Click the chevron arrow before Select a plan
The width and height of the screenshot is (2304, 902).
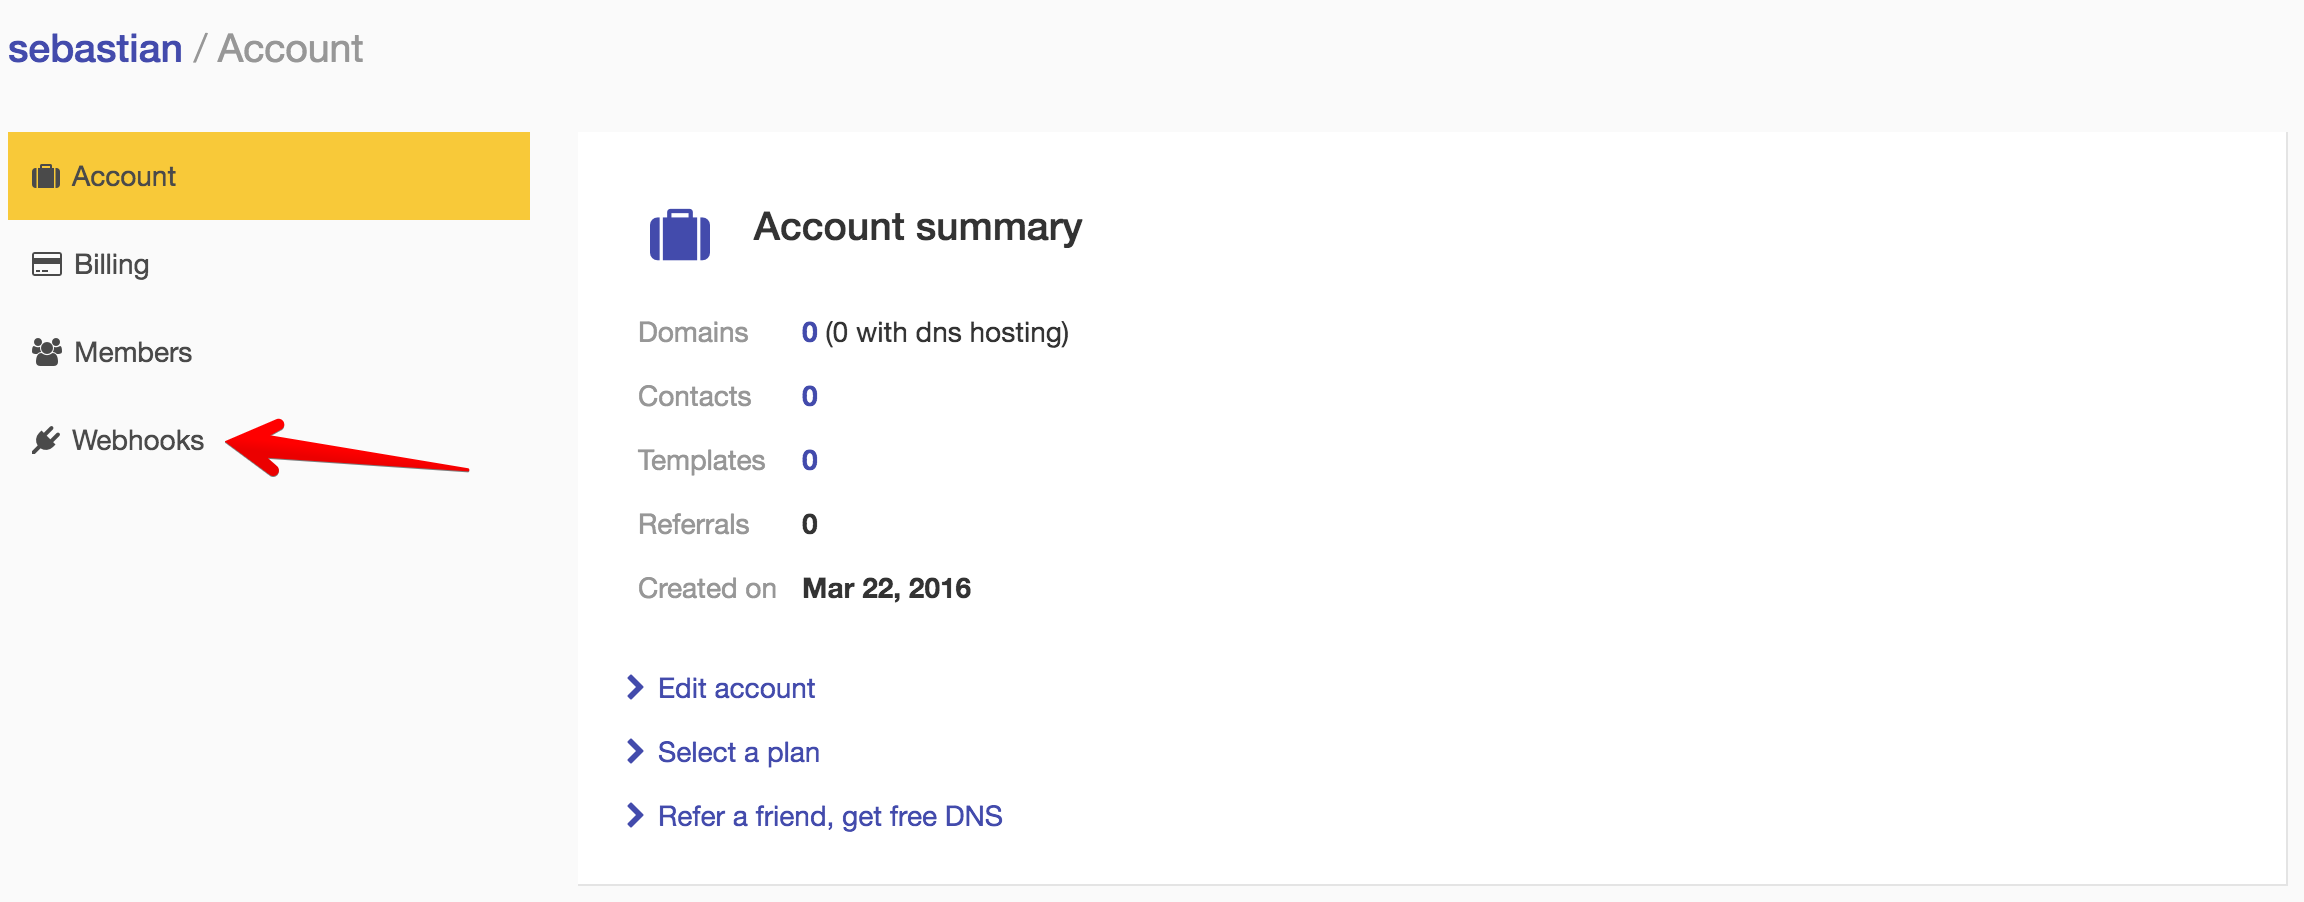[x=634, y=752]
